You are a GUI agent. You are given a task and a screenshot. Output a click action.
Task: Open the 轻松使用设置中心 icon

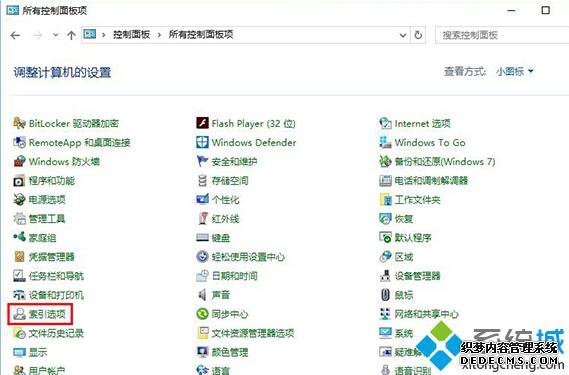point(202,257)
